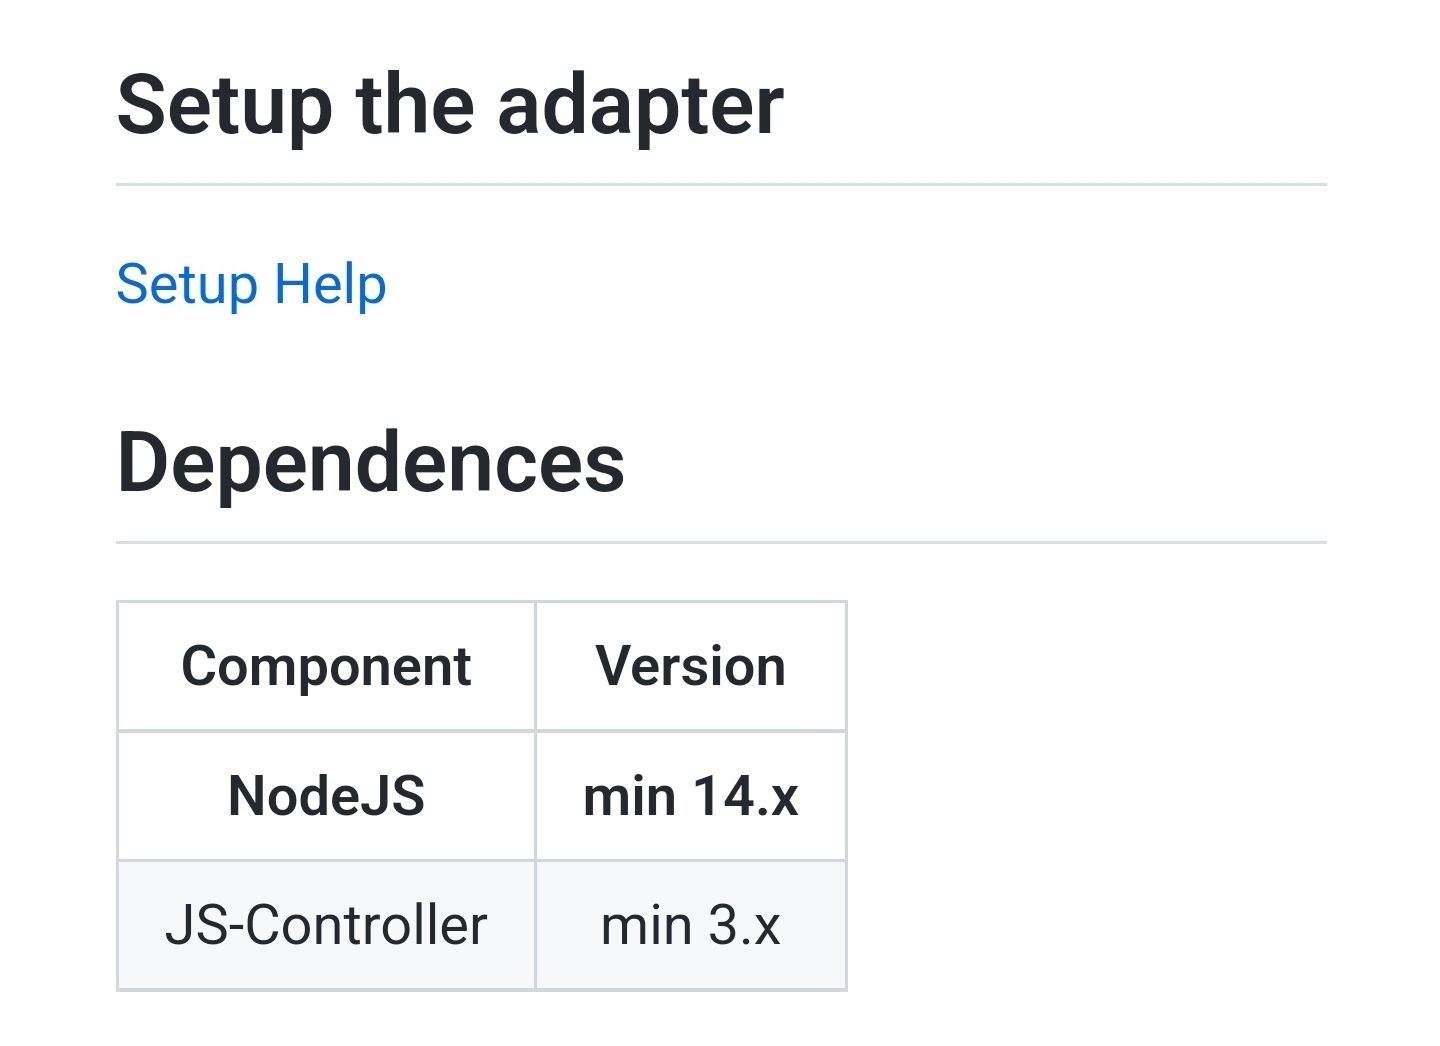
Task: Click the word Setup in blue hyperlink
Action: (187, 287)
